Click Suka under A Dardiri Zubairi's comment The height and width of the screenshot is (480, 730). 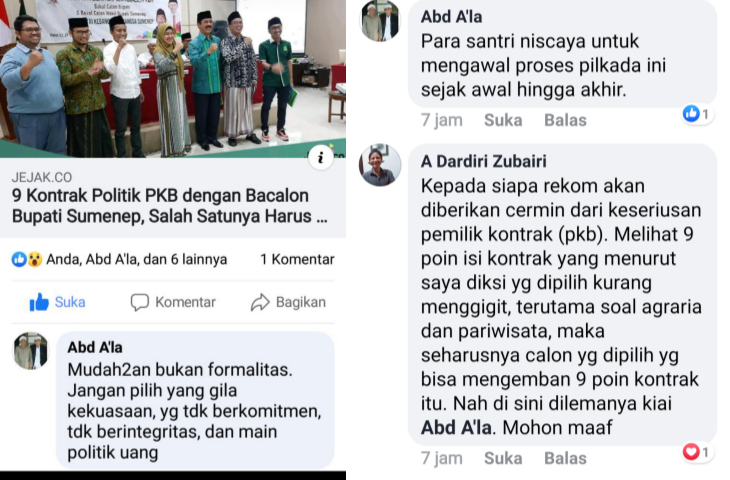click(503, 458)
